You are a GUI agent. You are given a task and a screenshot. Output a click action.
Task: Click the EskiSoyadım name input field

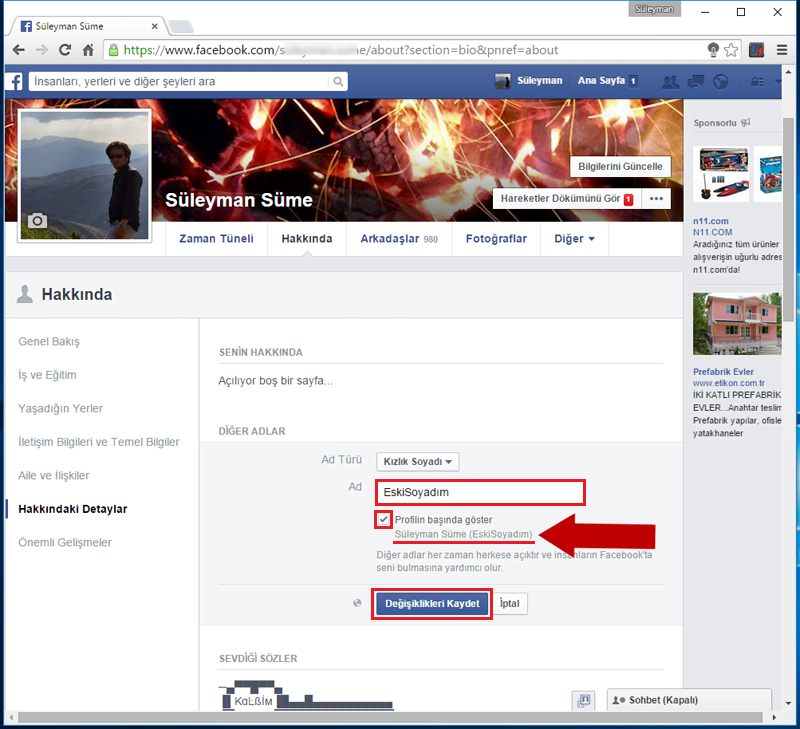(480, 493)
